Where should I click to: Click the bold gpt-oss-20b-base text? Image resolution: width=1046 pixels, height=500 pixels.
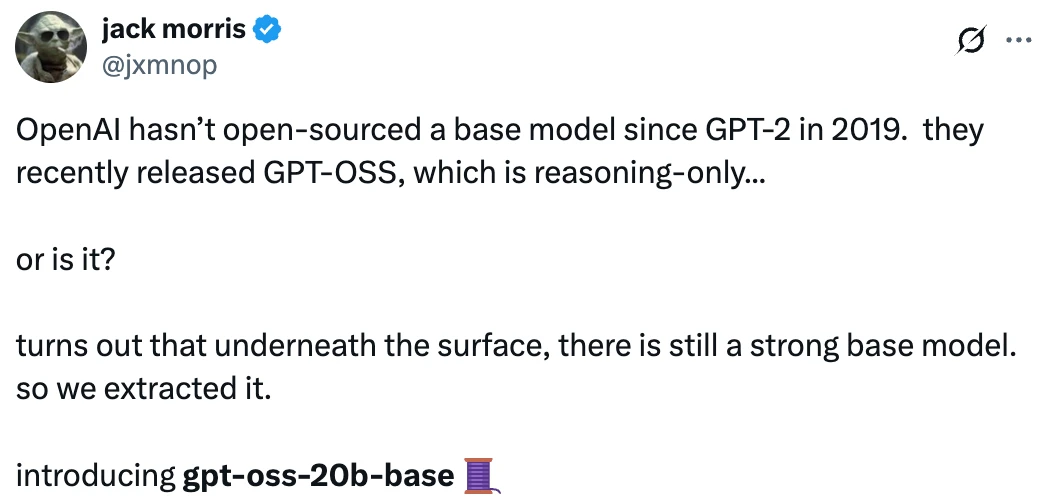pos(318,476)
